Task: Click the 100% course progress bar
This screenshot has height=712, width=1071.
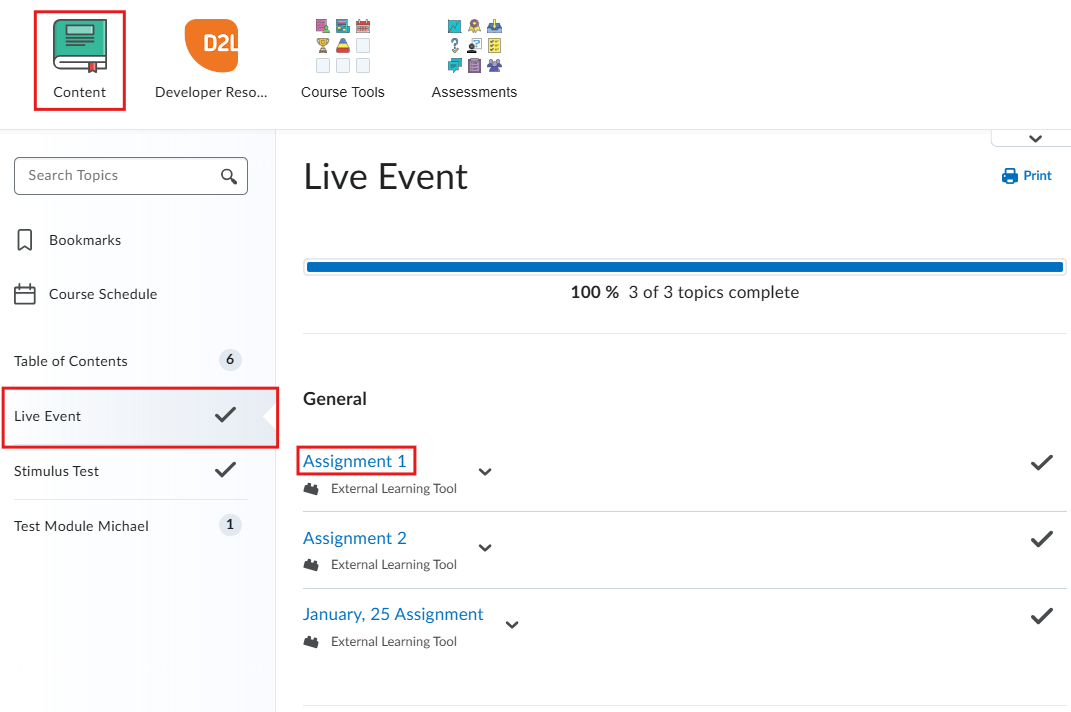Action: tap(684, 266)
